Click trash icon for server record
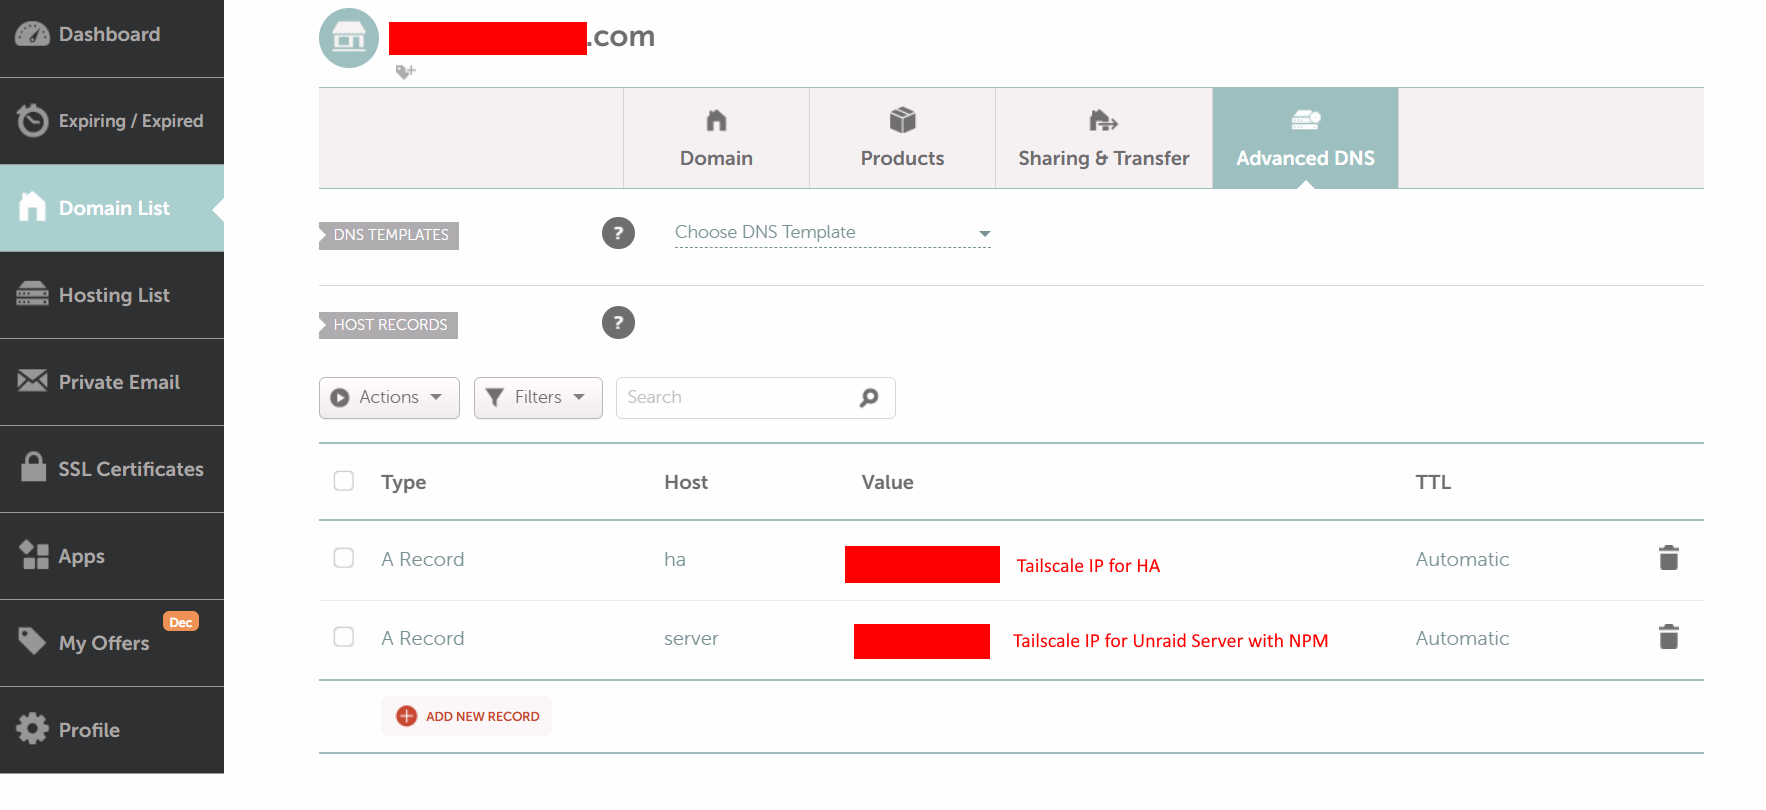Screen dimensions: 1766x810 (1668, 637)
